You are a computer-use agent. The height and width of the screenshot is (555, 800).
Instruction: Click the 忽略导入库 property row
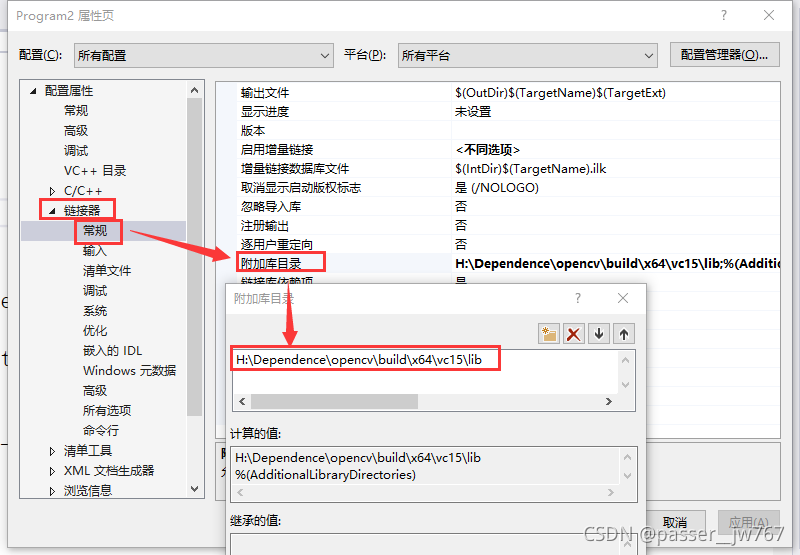(508, 206)
